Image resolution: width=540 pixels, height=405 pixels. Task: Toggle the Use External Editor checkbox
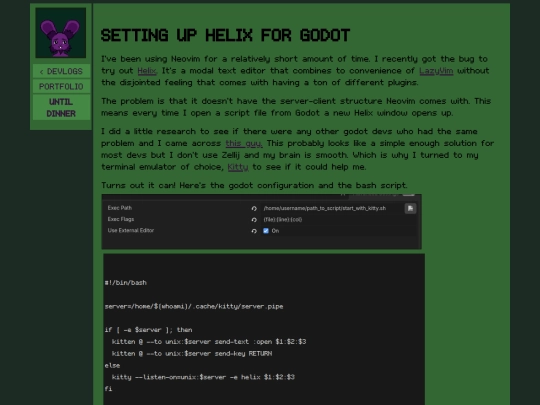(266, 231)
